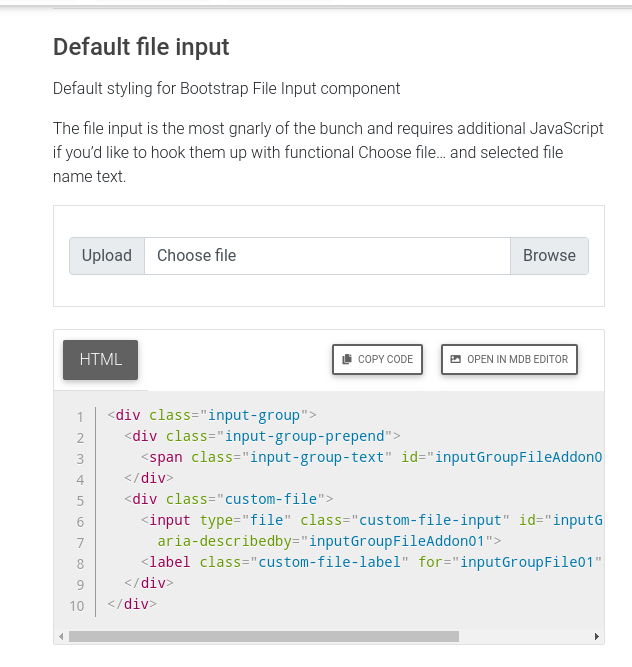Click the left scroll arrow under the code block

60,636
